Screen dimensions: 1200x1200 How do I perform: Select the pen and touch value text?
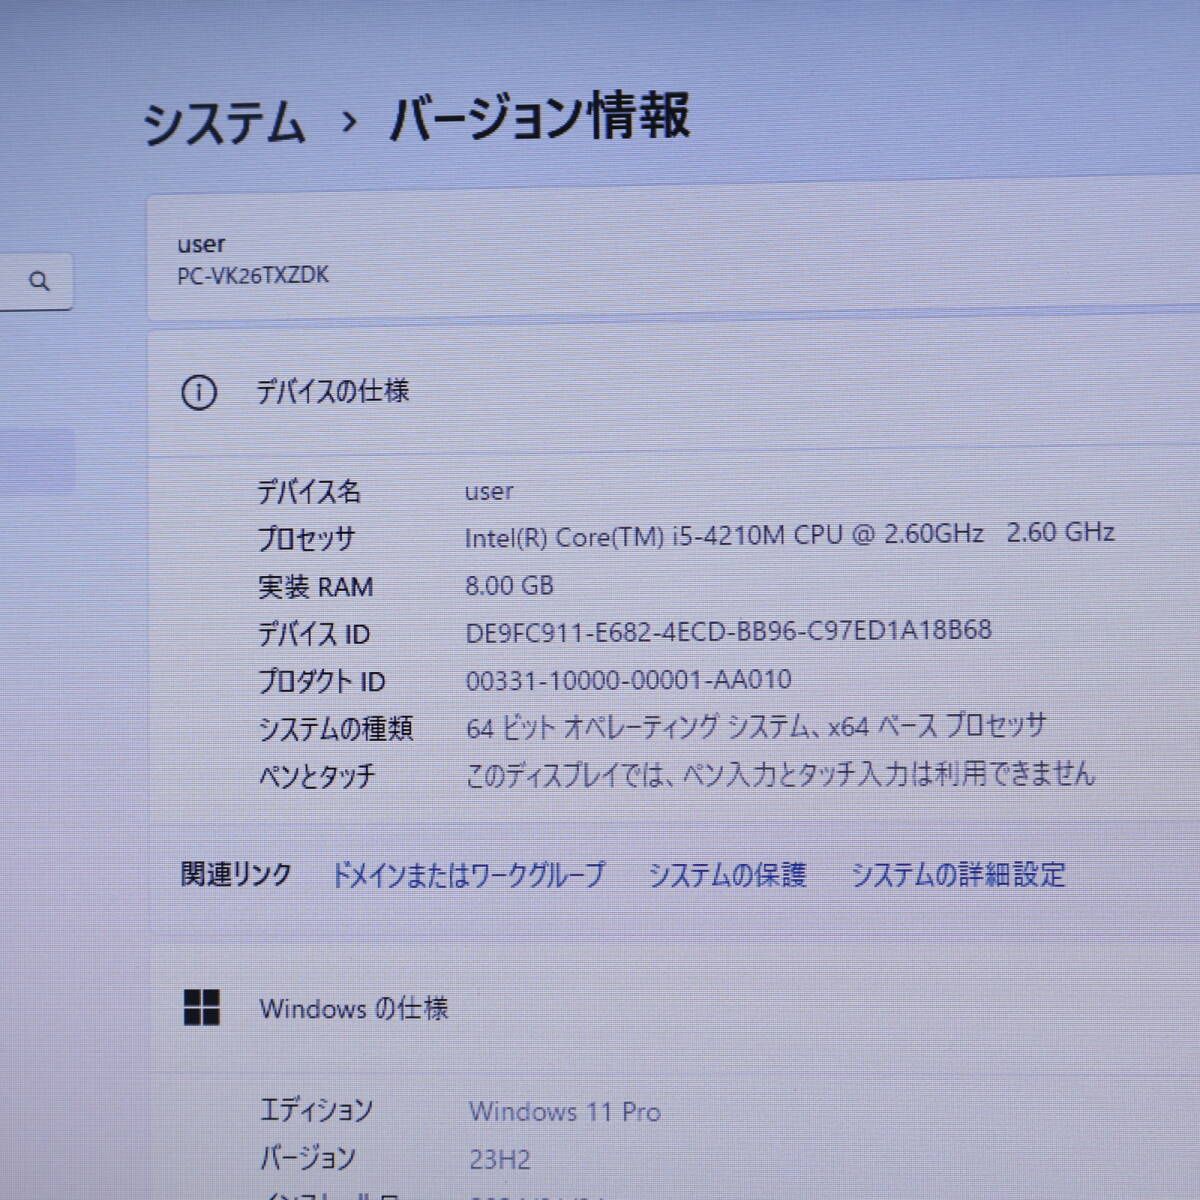point(780,773)
